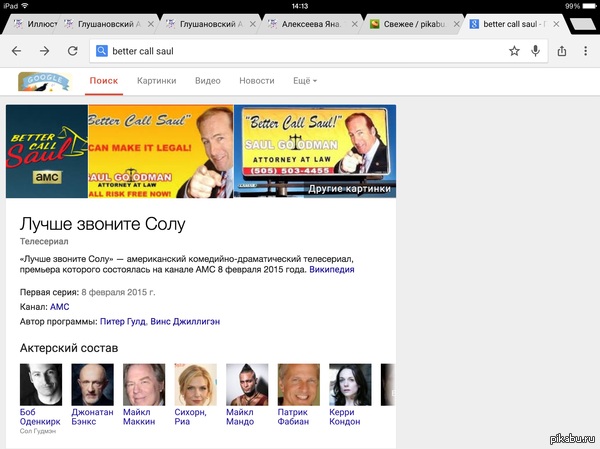Open Сихорн, Риа's photo

[196, 385]
